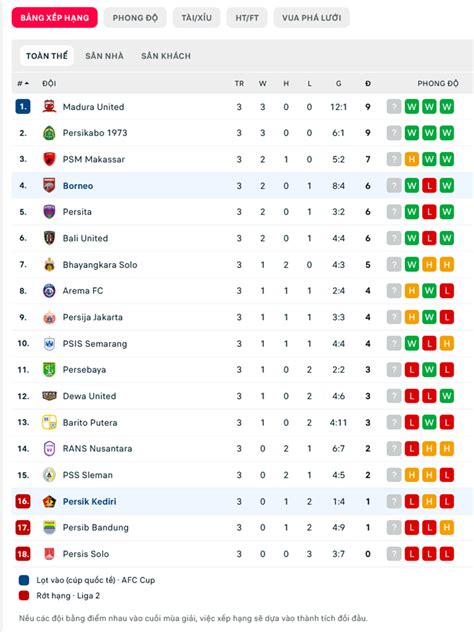This screenshot has width=474, height=632.
Task: Open the VUA PHÁ LƯỚI tab
Action: pyautogui.click(x=312, y=18)
